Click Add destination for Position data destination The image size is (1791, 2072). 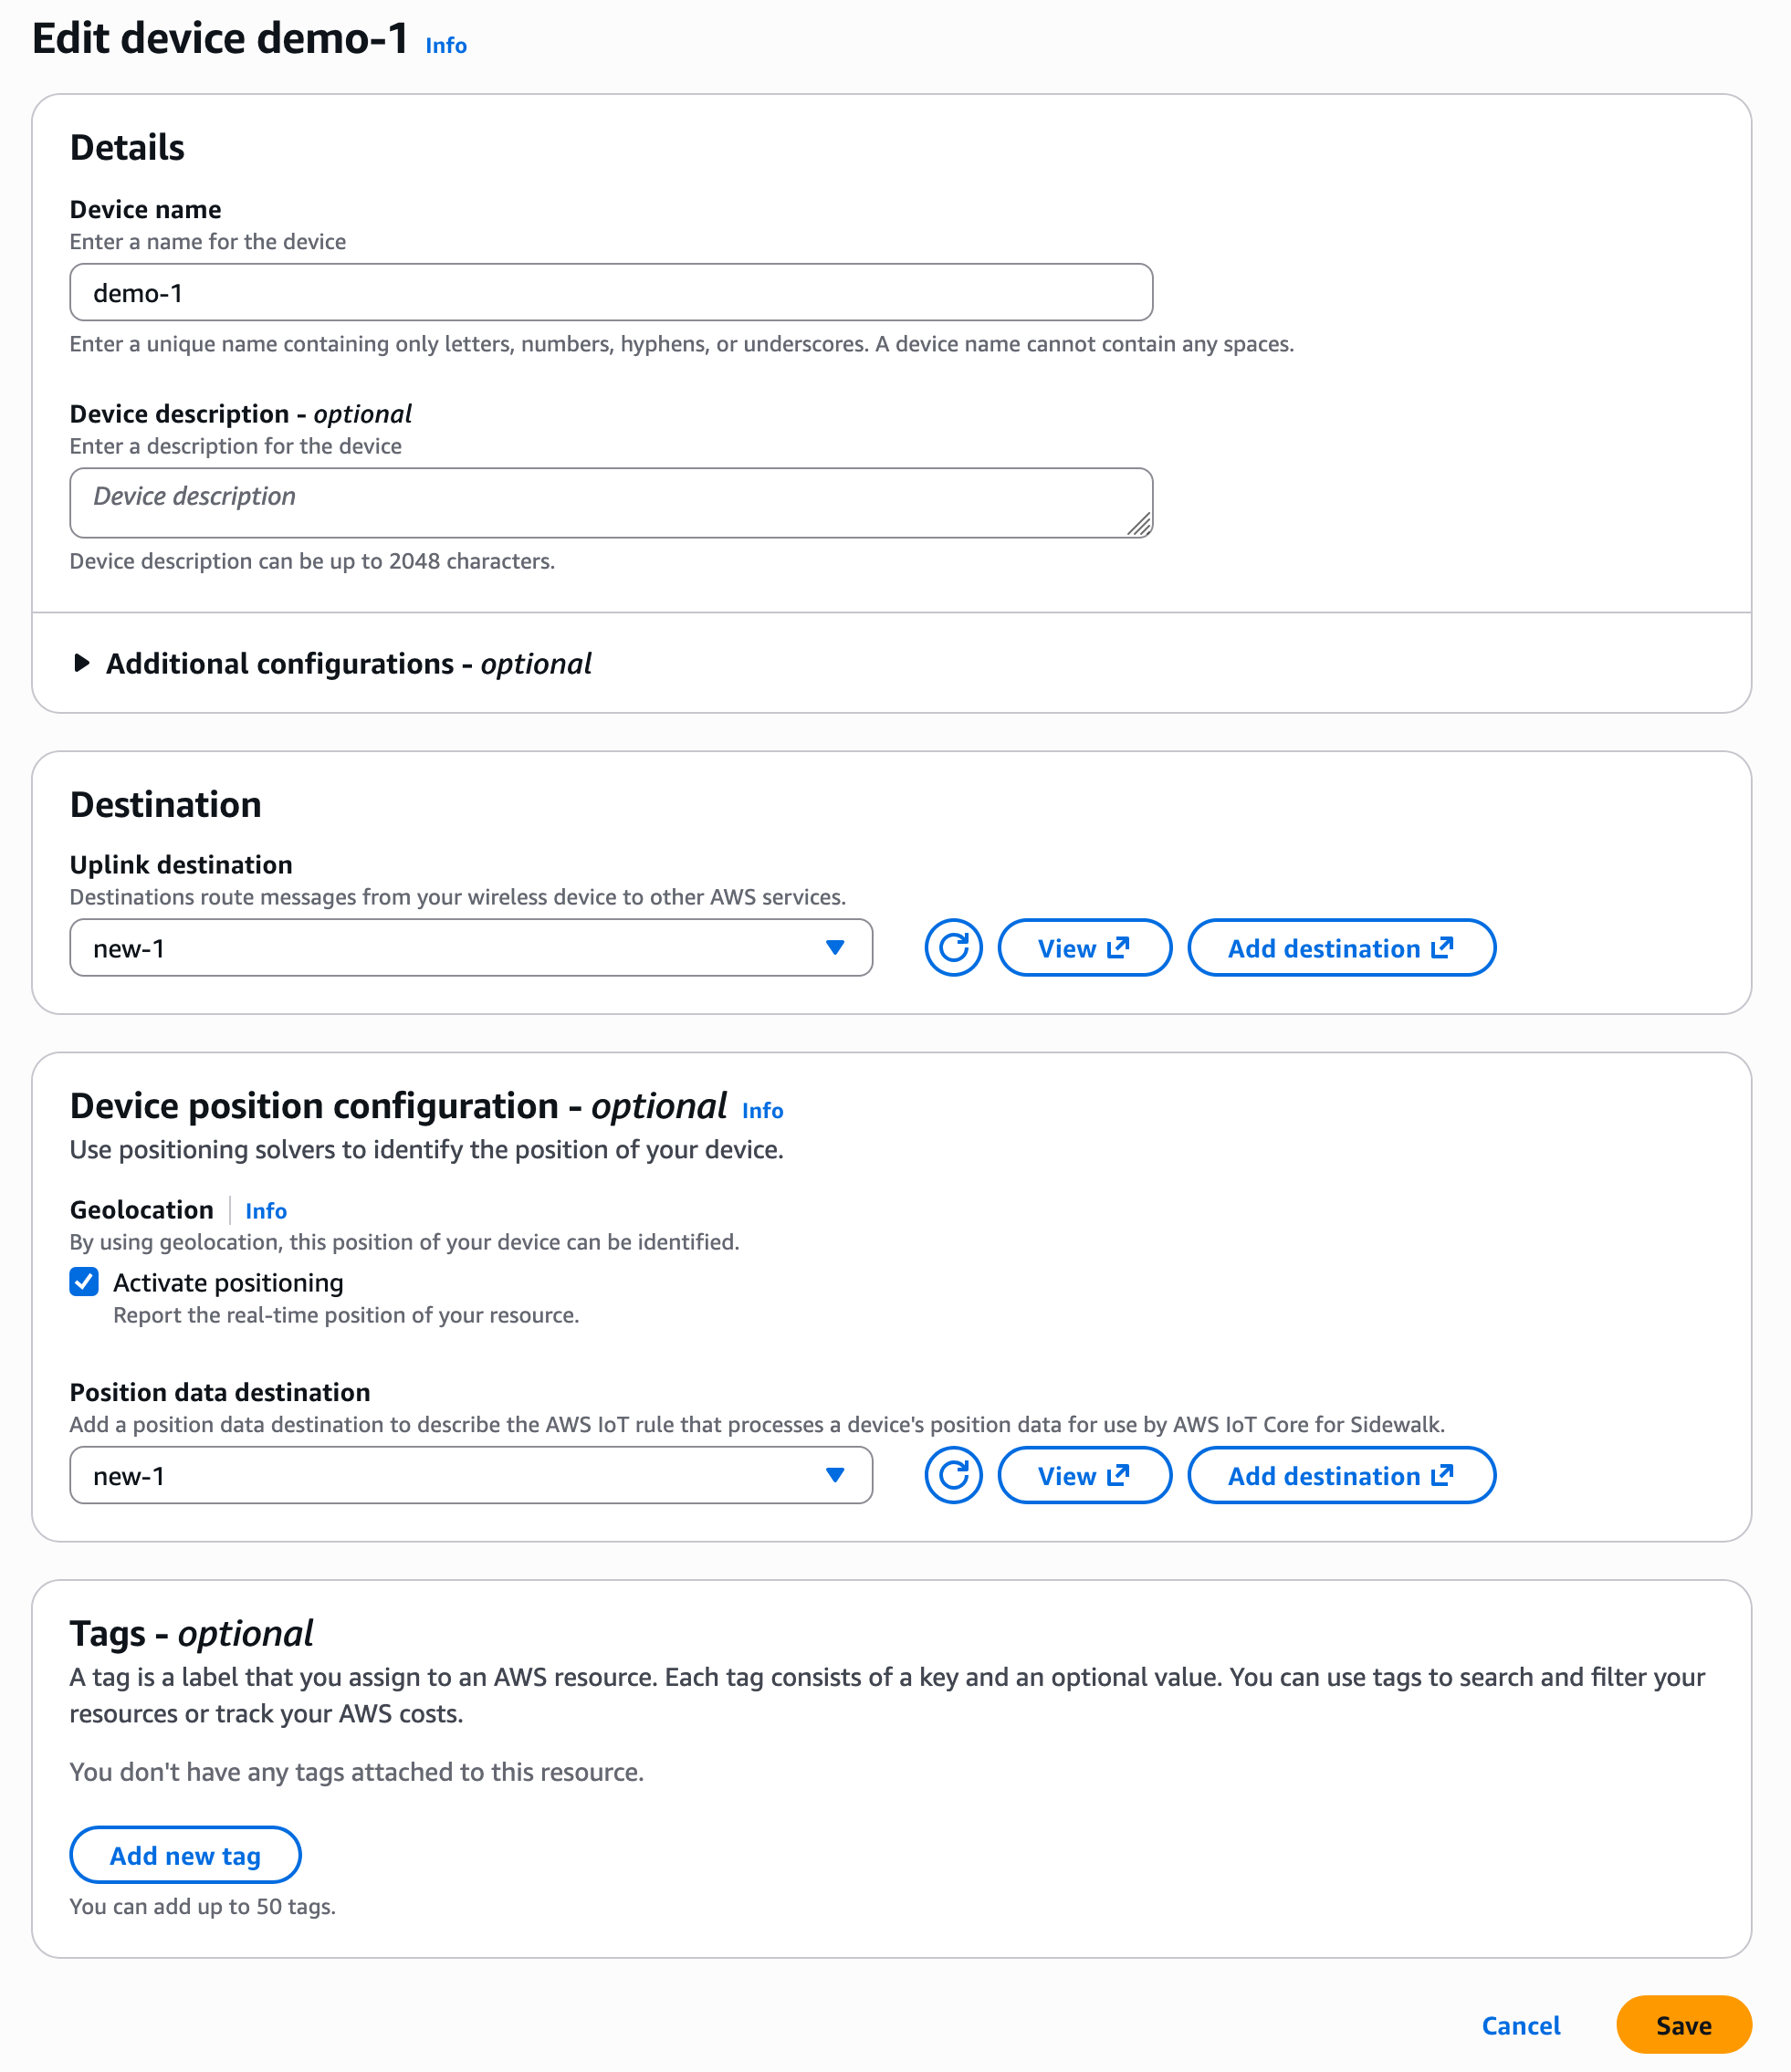coord(1340,1474)
